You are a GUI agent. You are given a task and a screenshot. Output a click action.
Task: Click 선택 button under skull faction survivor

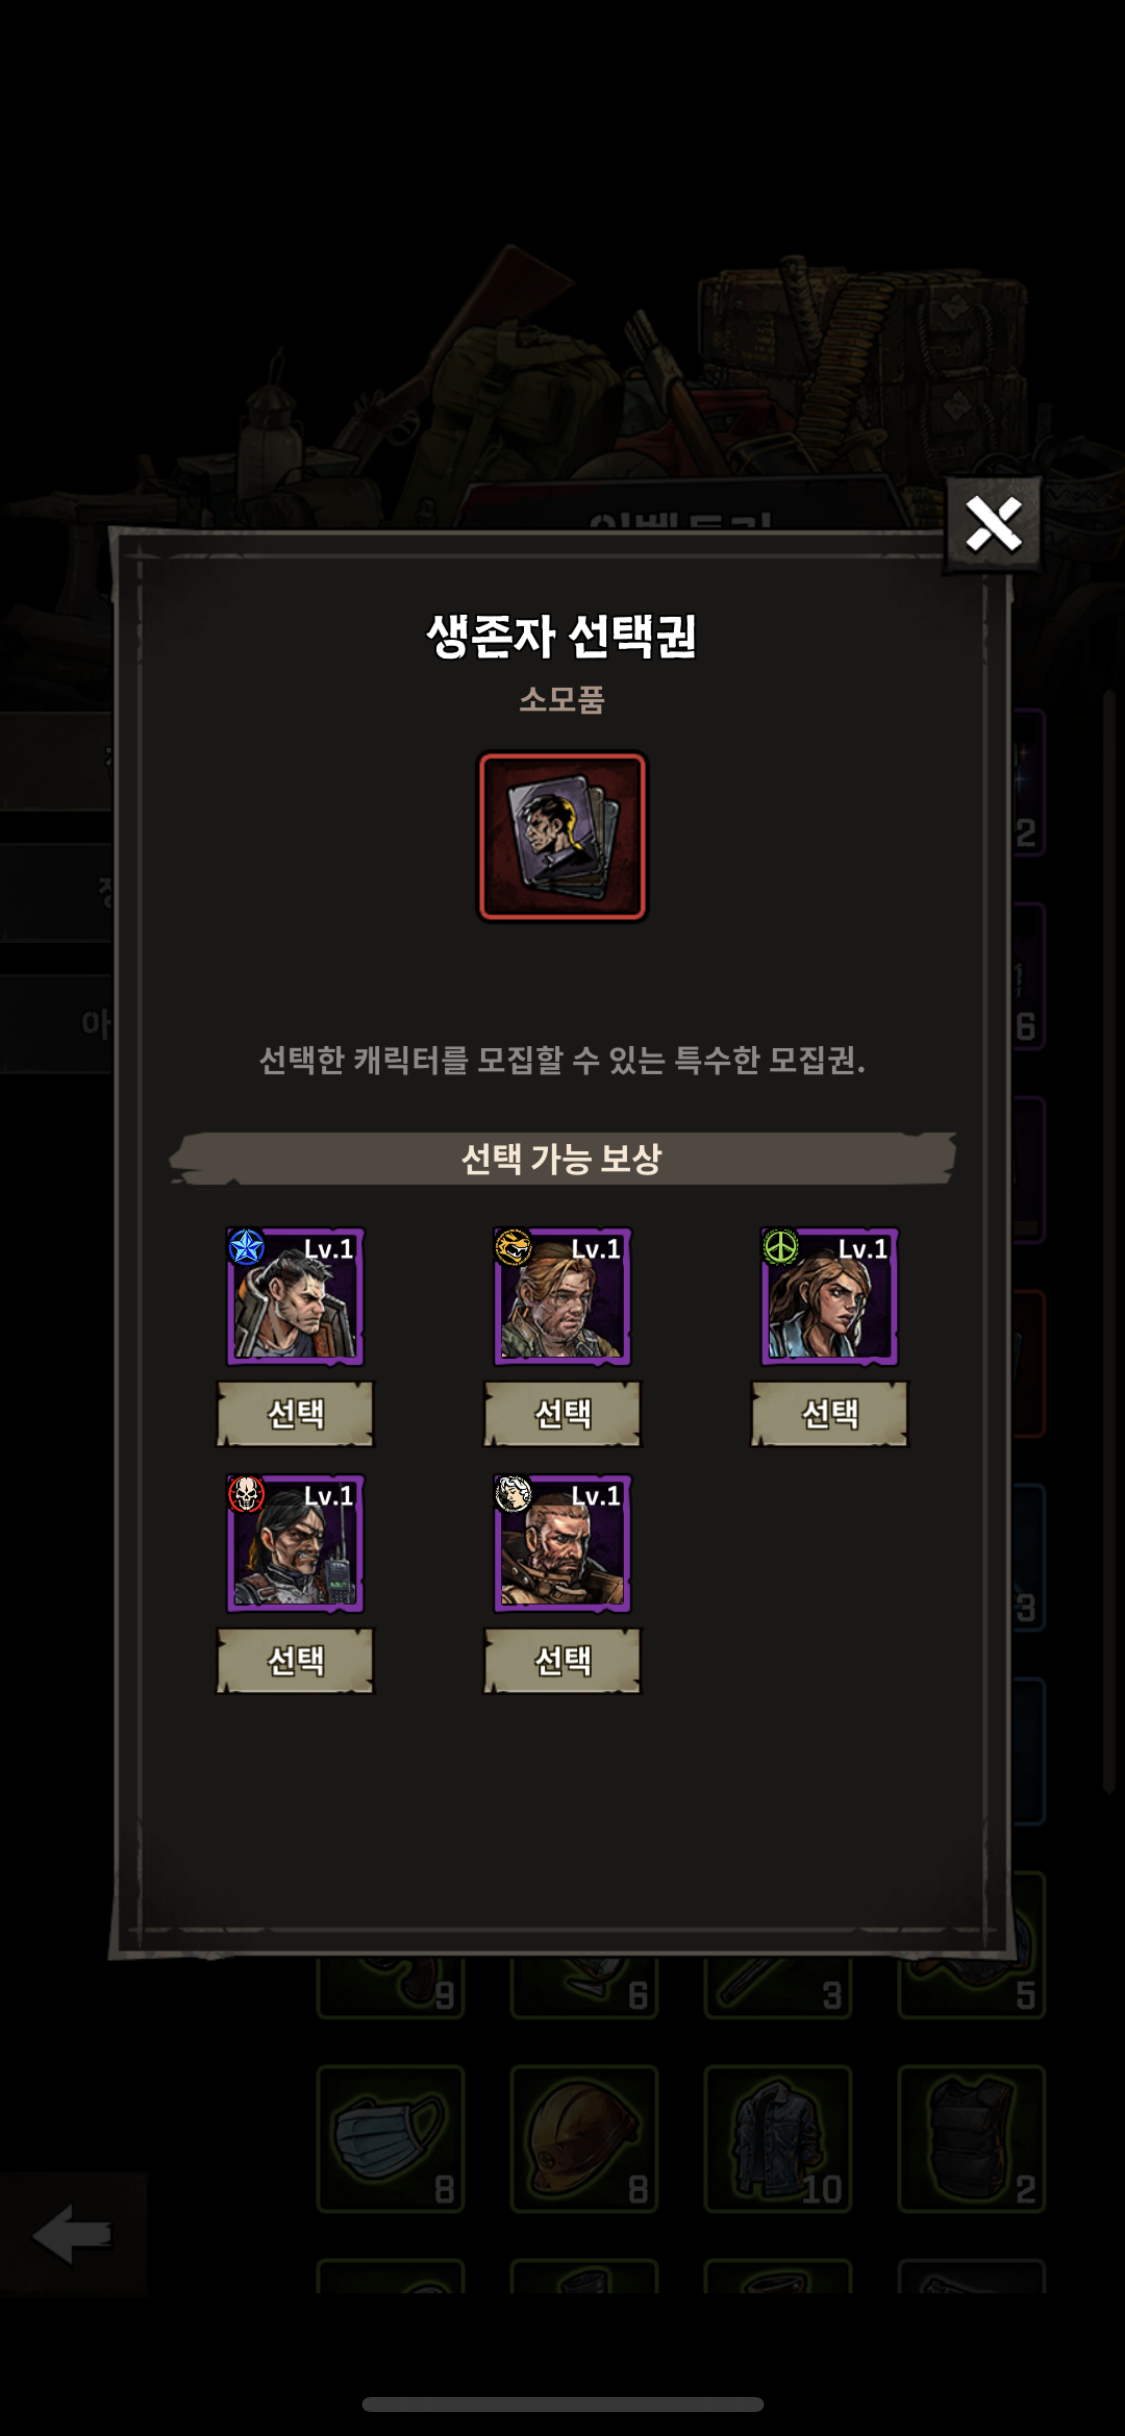tap(295, 1661)
